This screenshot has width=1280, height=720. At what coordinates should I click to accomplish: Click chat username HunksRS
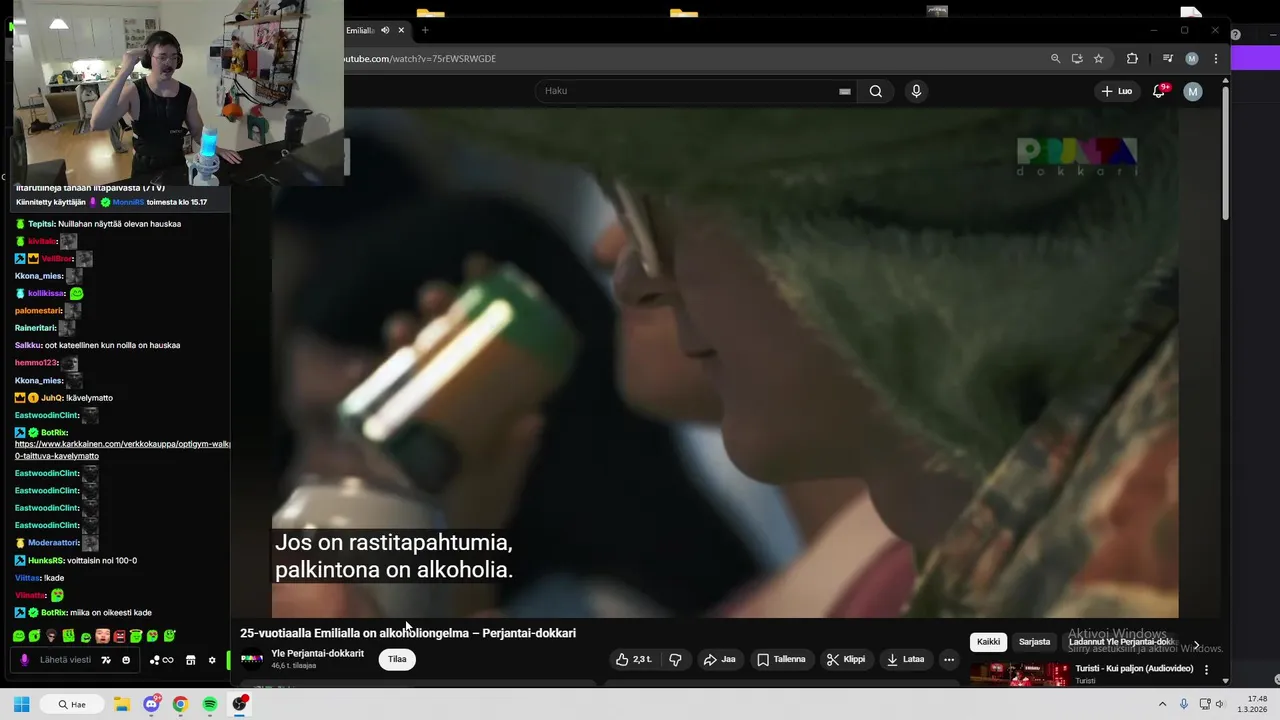tap(45, 561)
